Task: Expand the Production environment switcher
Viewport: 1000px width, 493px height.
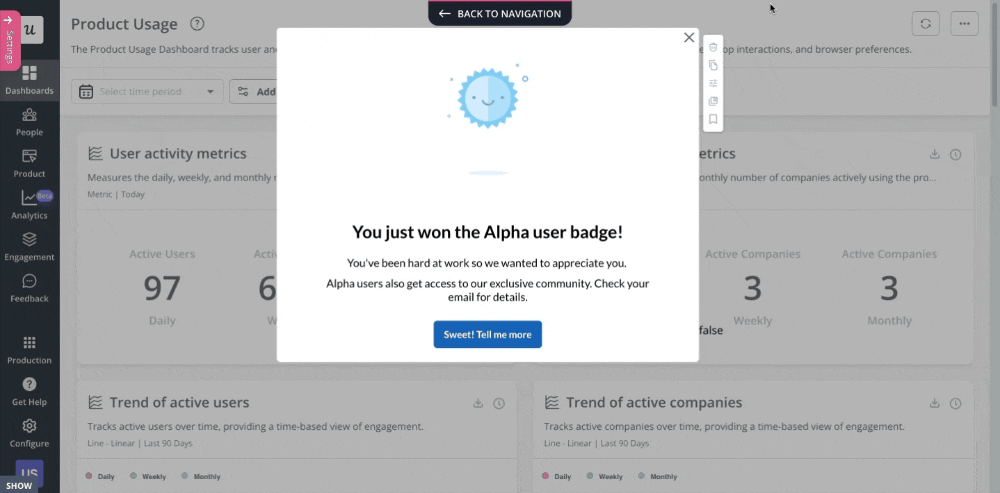Action: coord(29,349)
